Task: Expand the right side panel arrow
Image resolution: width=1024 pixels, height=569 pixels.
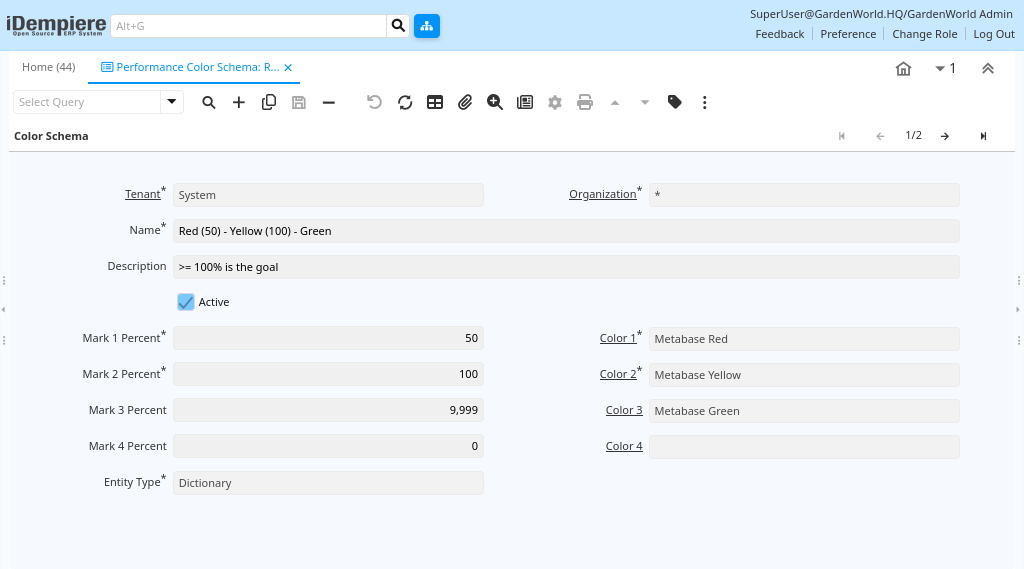Action: [x=1017, y=310]
